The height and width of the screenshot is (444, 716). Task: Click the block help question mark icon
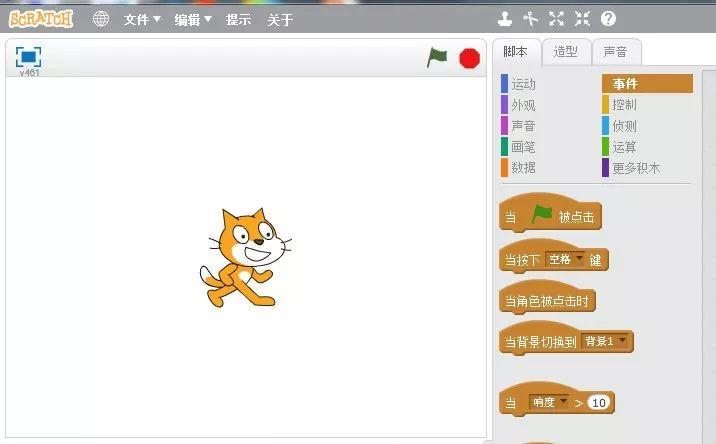pyautogui.click(x=608, y=19)
